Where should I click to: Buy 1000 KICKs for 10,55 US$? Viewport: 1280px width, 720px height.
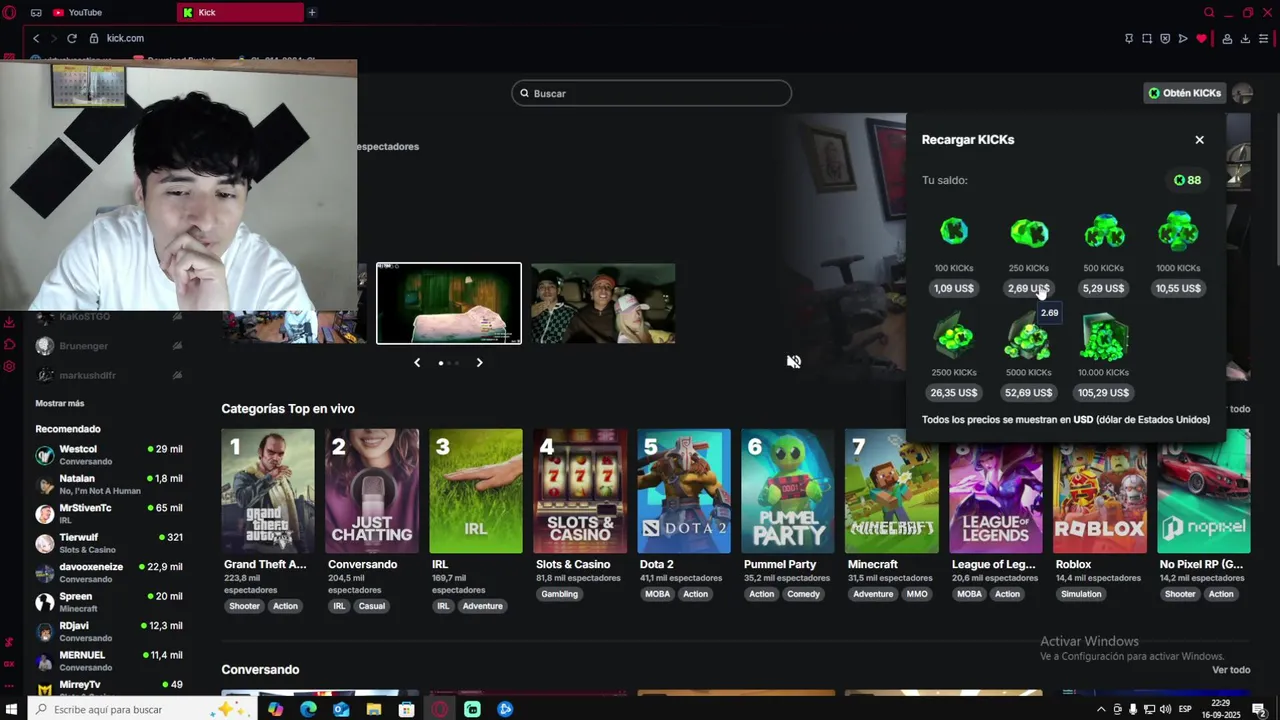[x=1178, y=288]
